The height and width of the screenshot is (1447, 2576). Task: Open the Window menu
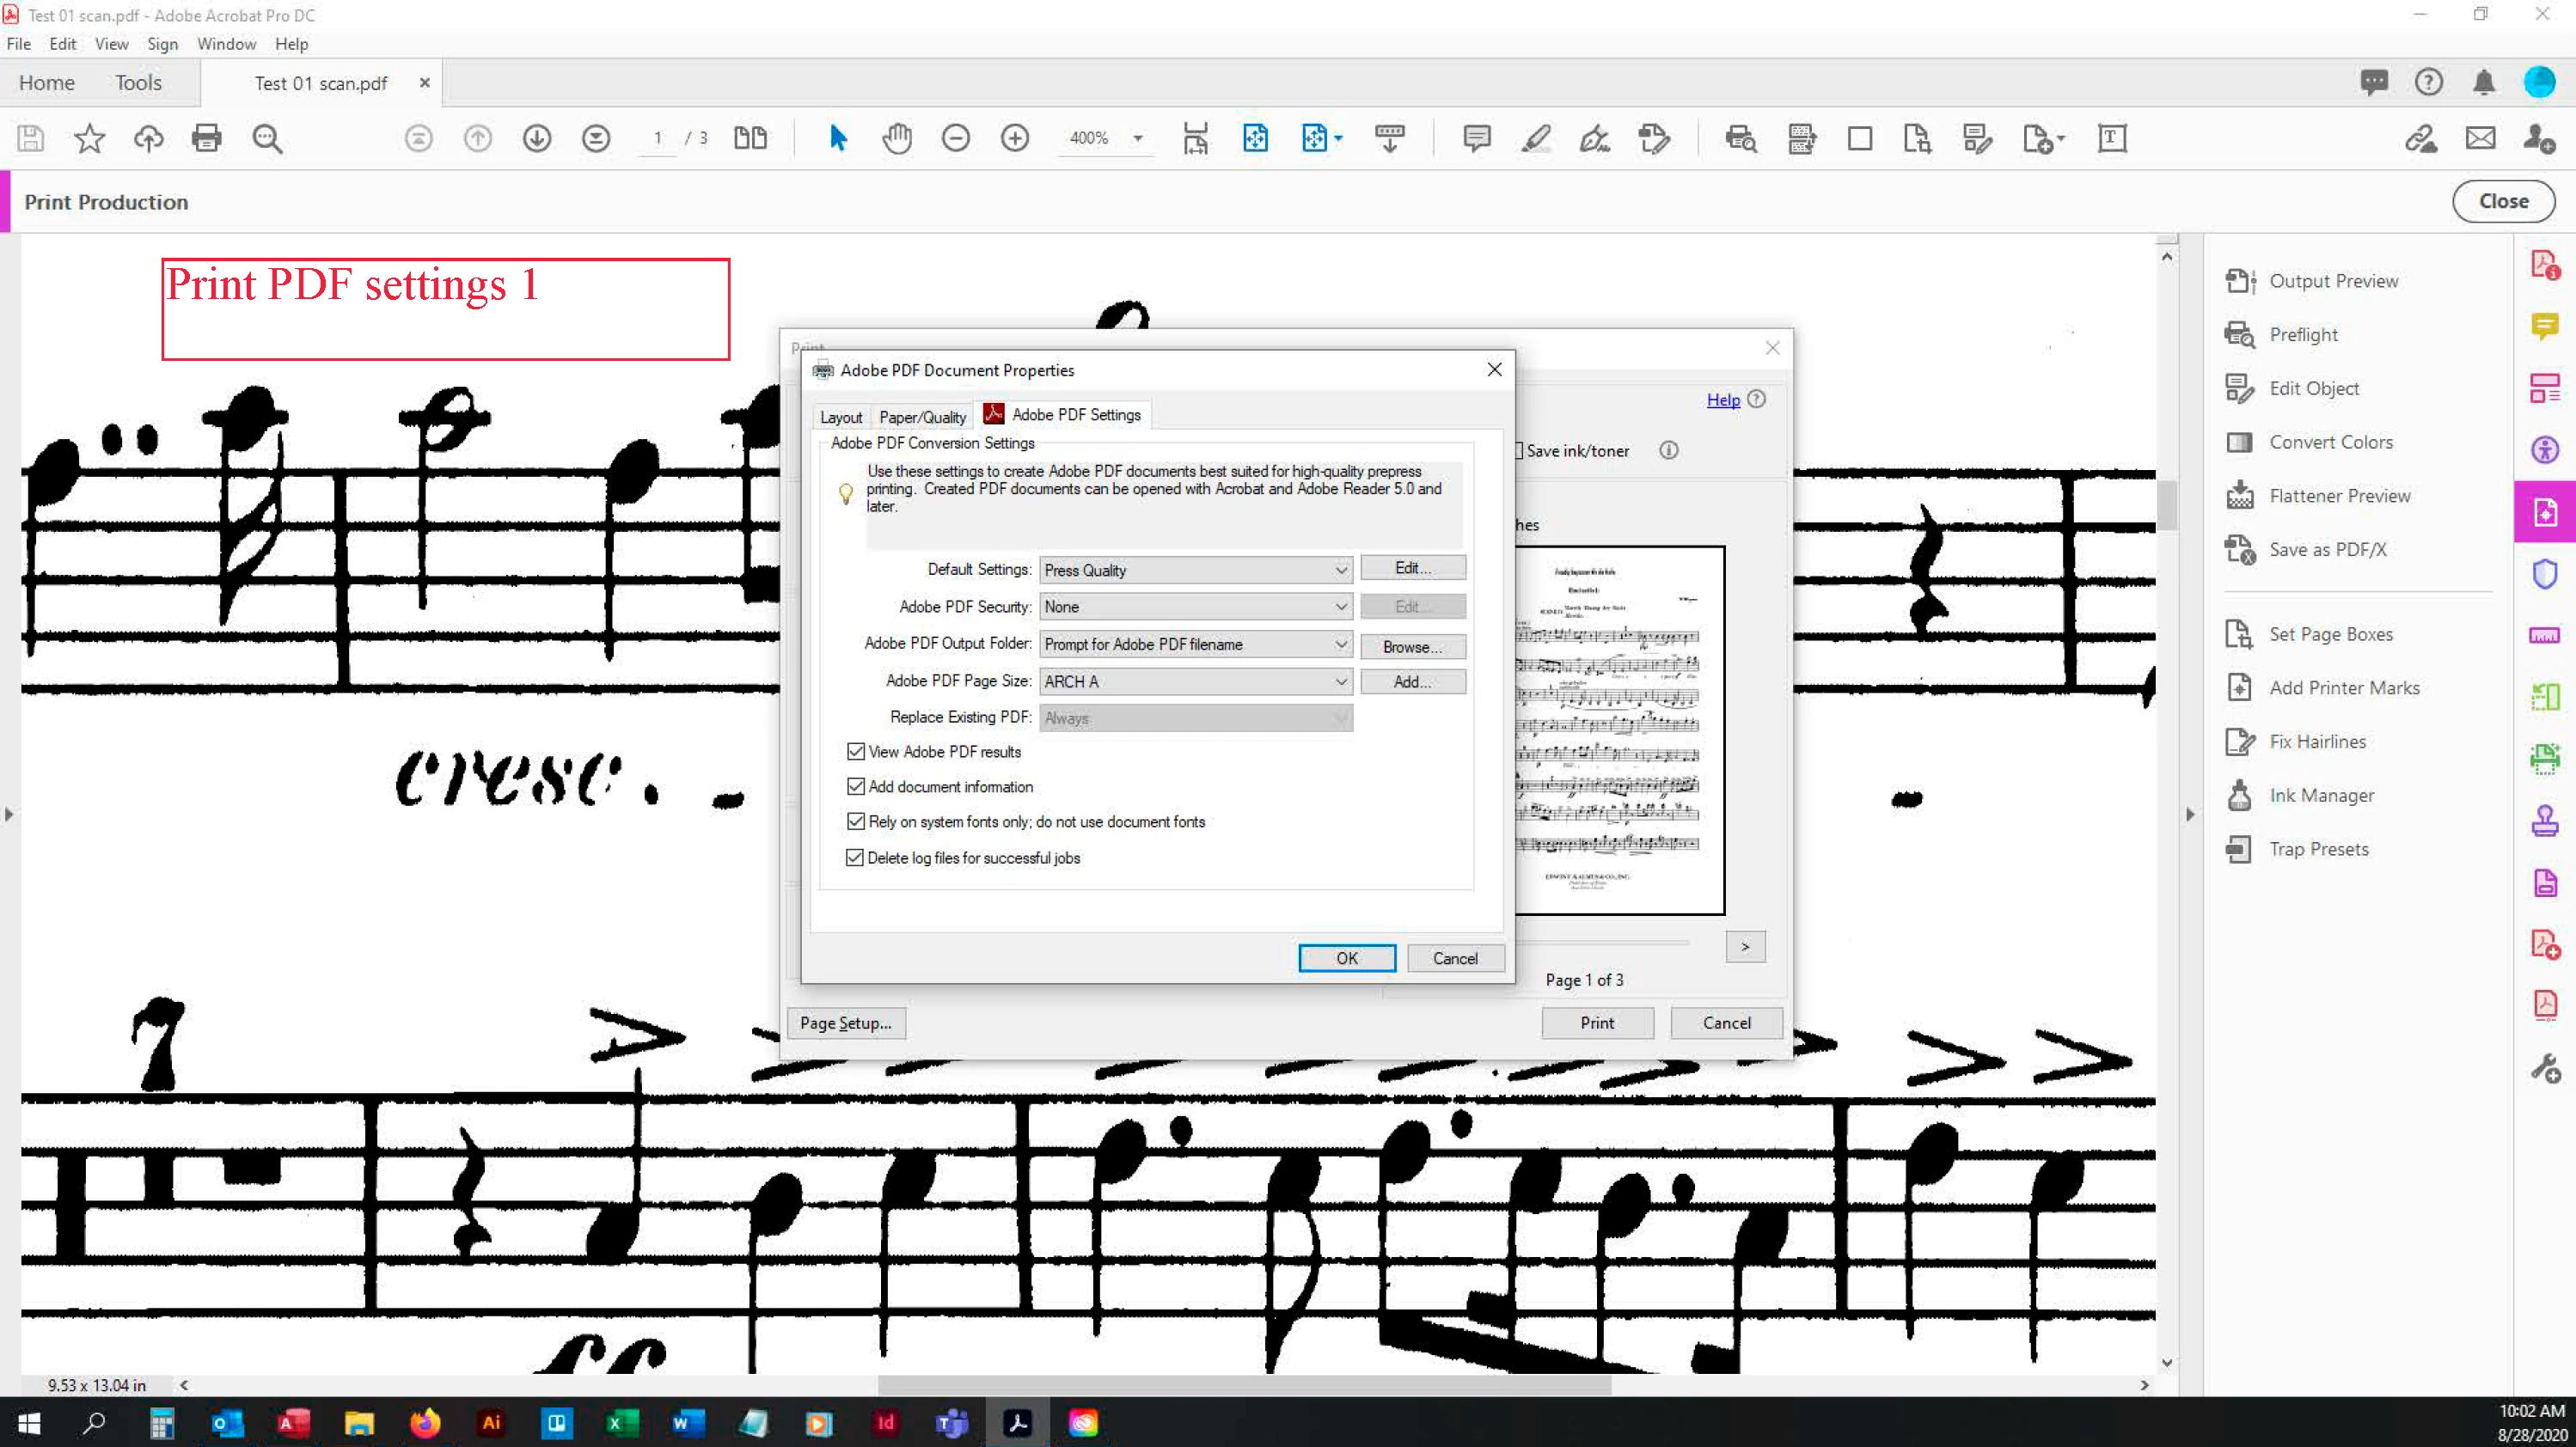(226, 44)
